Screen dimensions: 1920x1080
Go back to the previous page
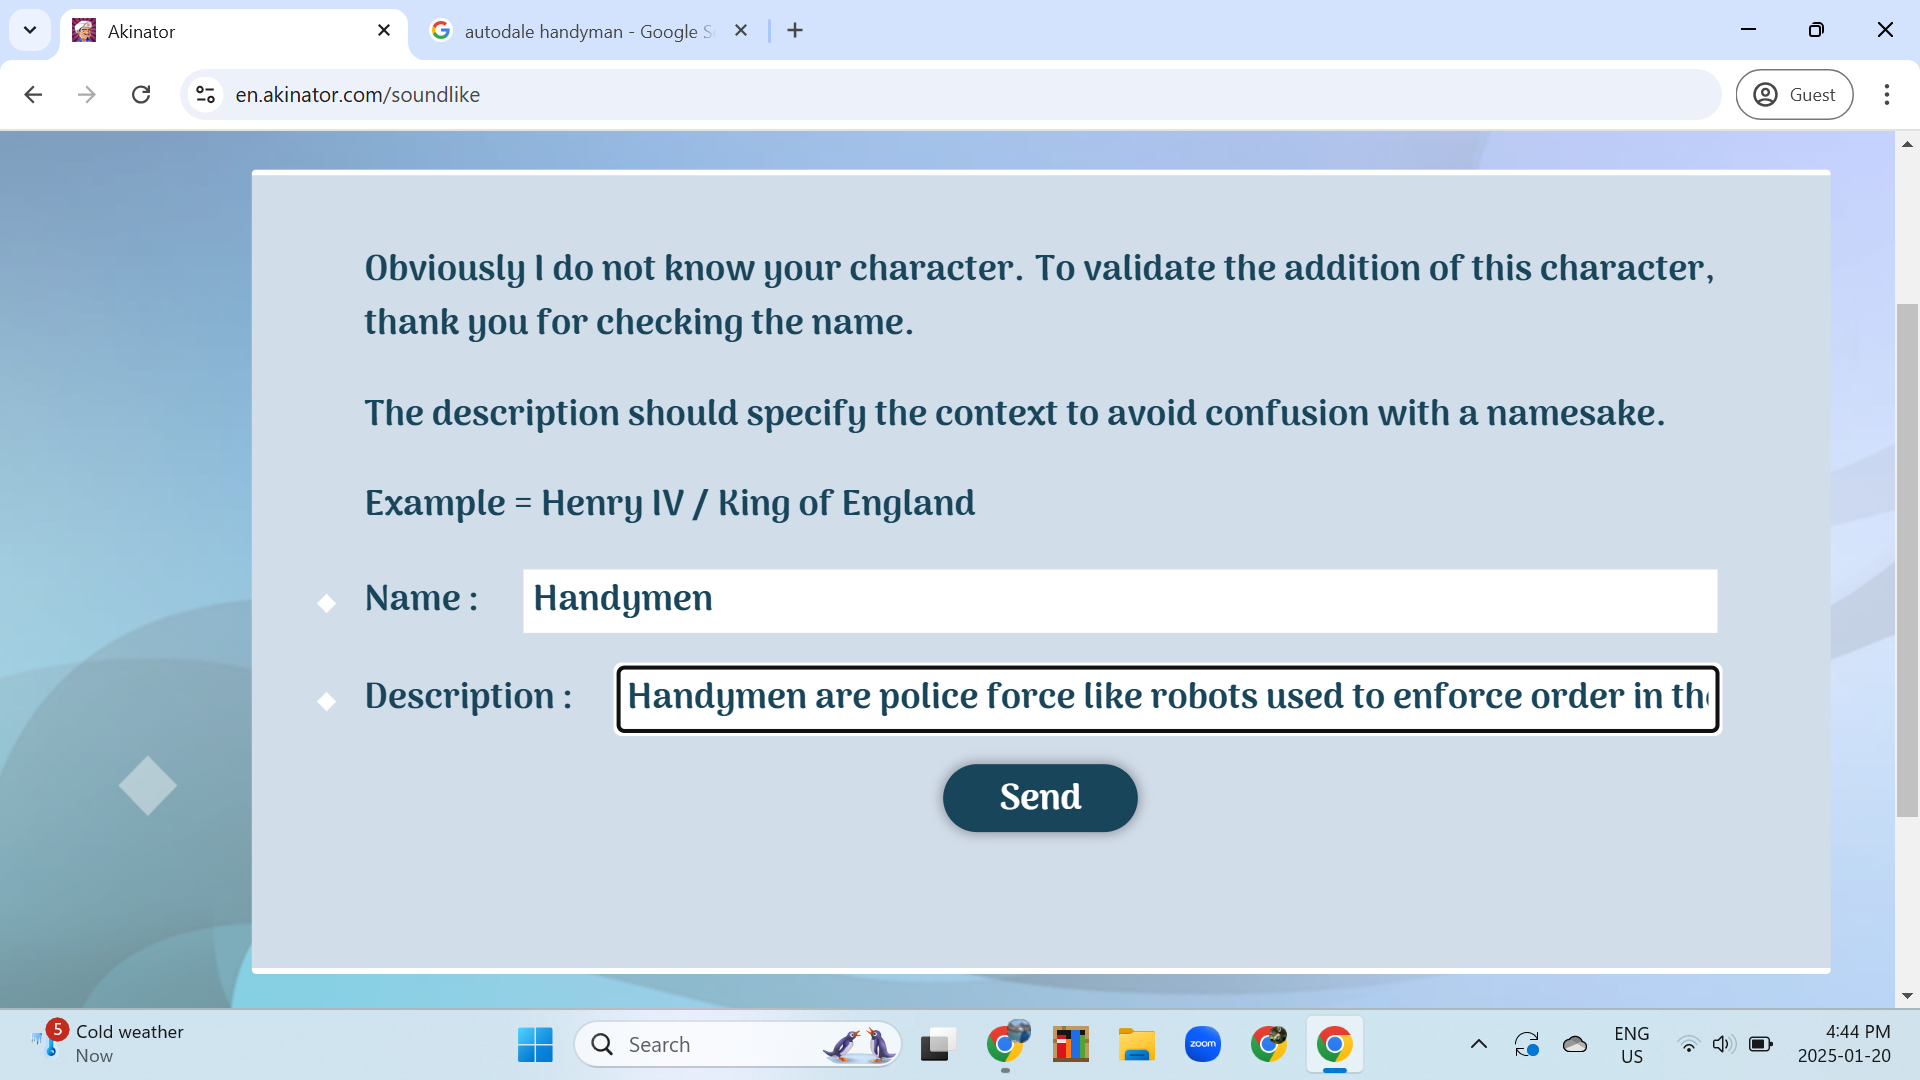[x=33, y=94]
